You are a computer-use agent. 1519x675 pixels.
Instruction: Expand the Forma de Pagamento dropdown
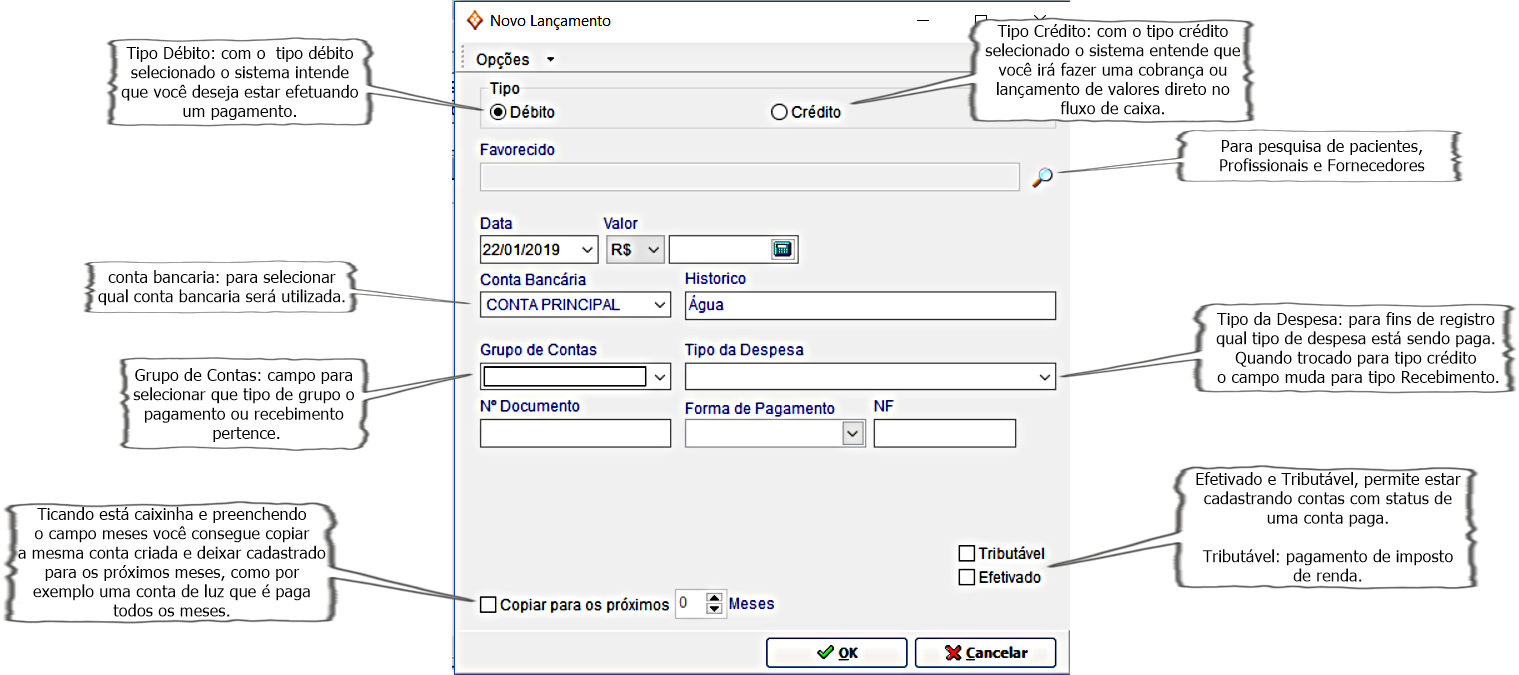pos(853,433)
